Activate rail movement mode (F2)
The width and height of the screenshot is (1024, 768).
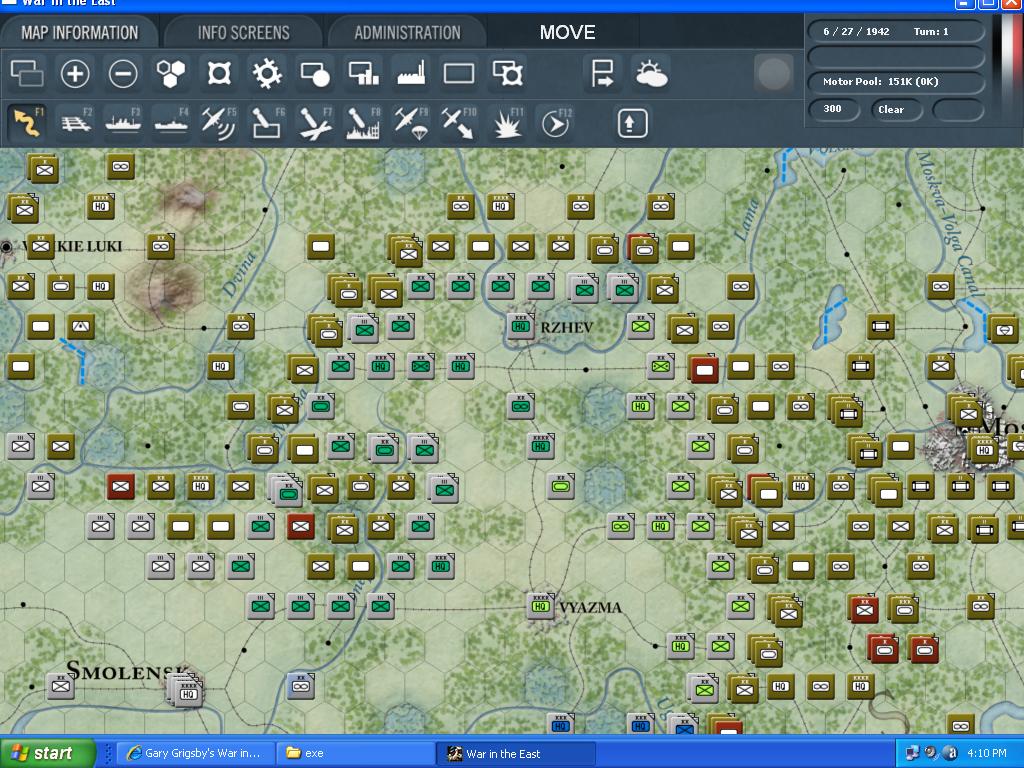point(76,123)
